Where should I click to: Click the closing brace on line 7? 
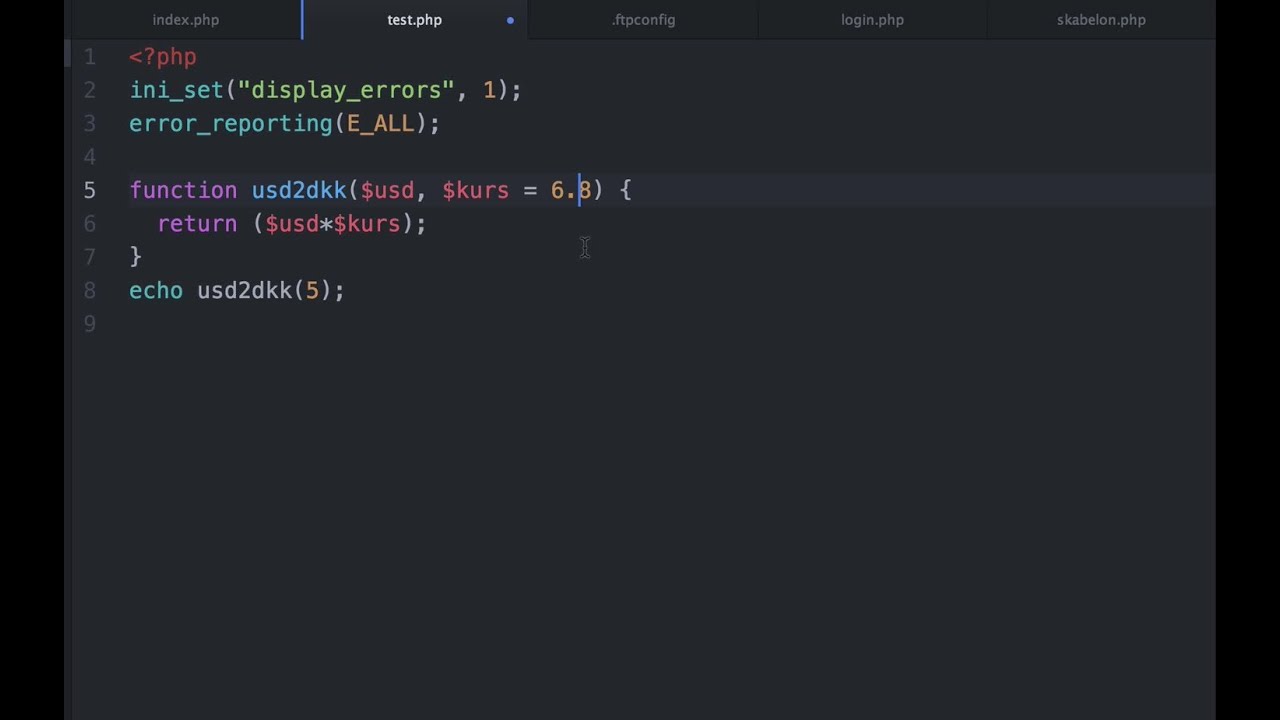click(135, 257)
